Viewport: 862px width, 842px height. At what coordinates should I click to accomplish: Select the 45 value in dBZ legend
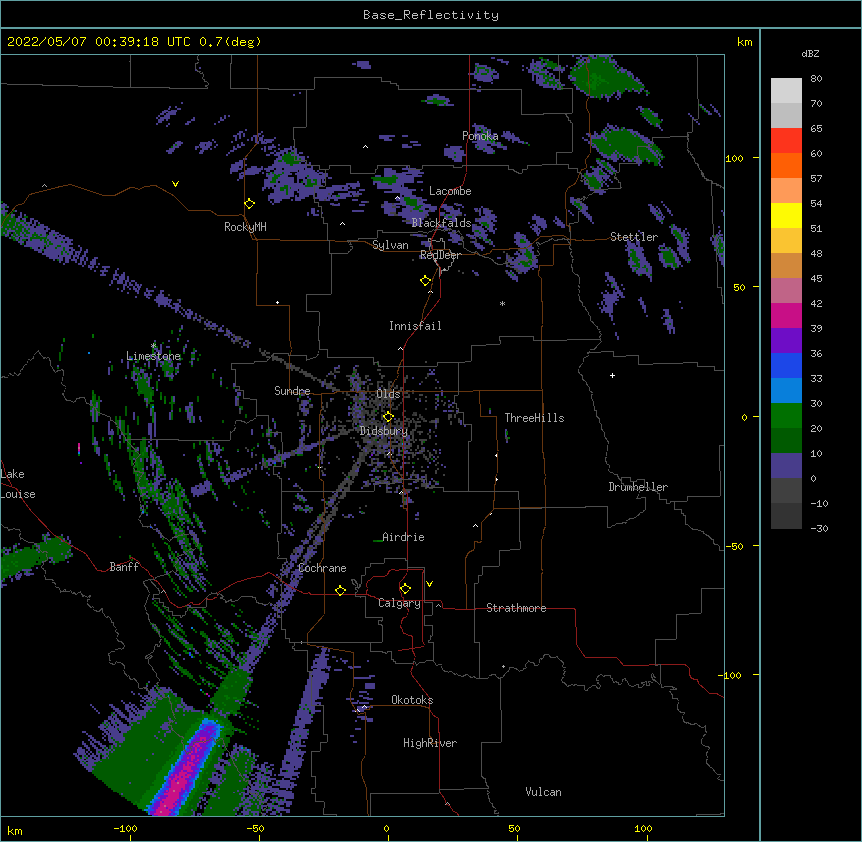[x=816, y=279]
